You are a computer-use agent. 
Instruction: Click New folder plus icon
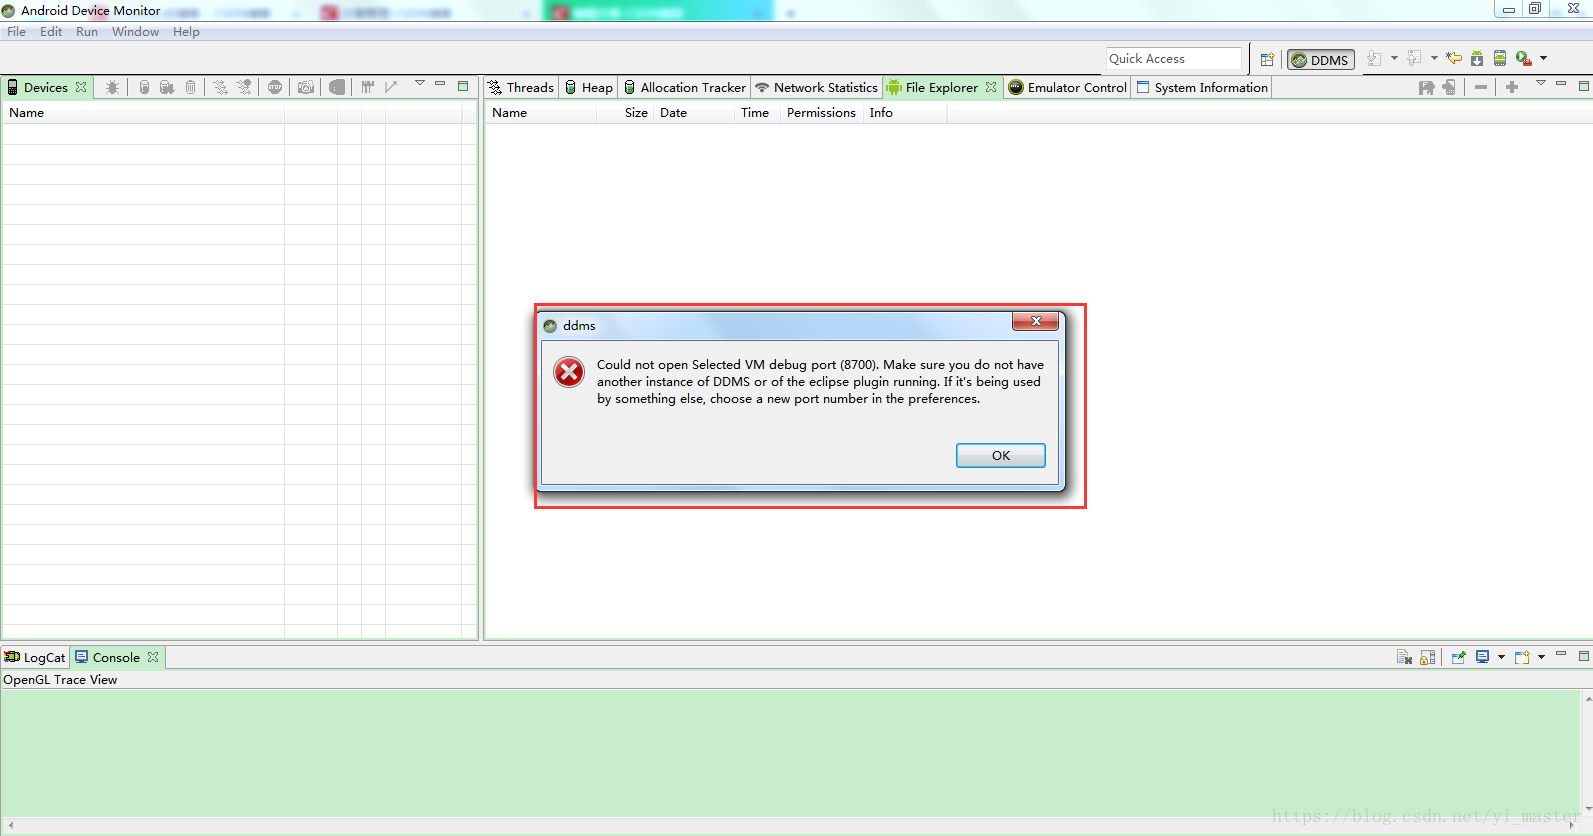tap(1512, 87)
